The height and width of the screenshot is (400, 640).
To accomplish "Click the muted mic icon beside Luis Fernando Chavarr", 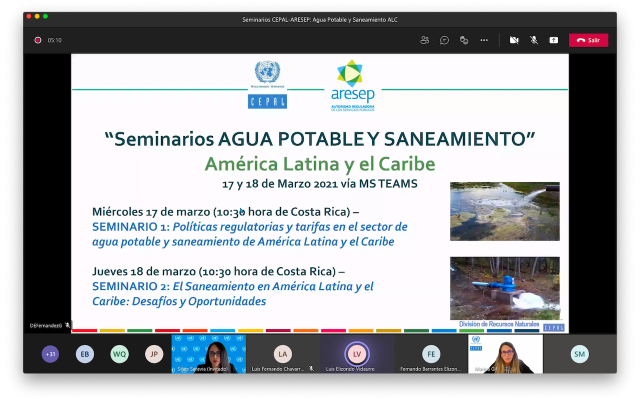I will 311,369.
